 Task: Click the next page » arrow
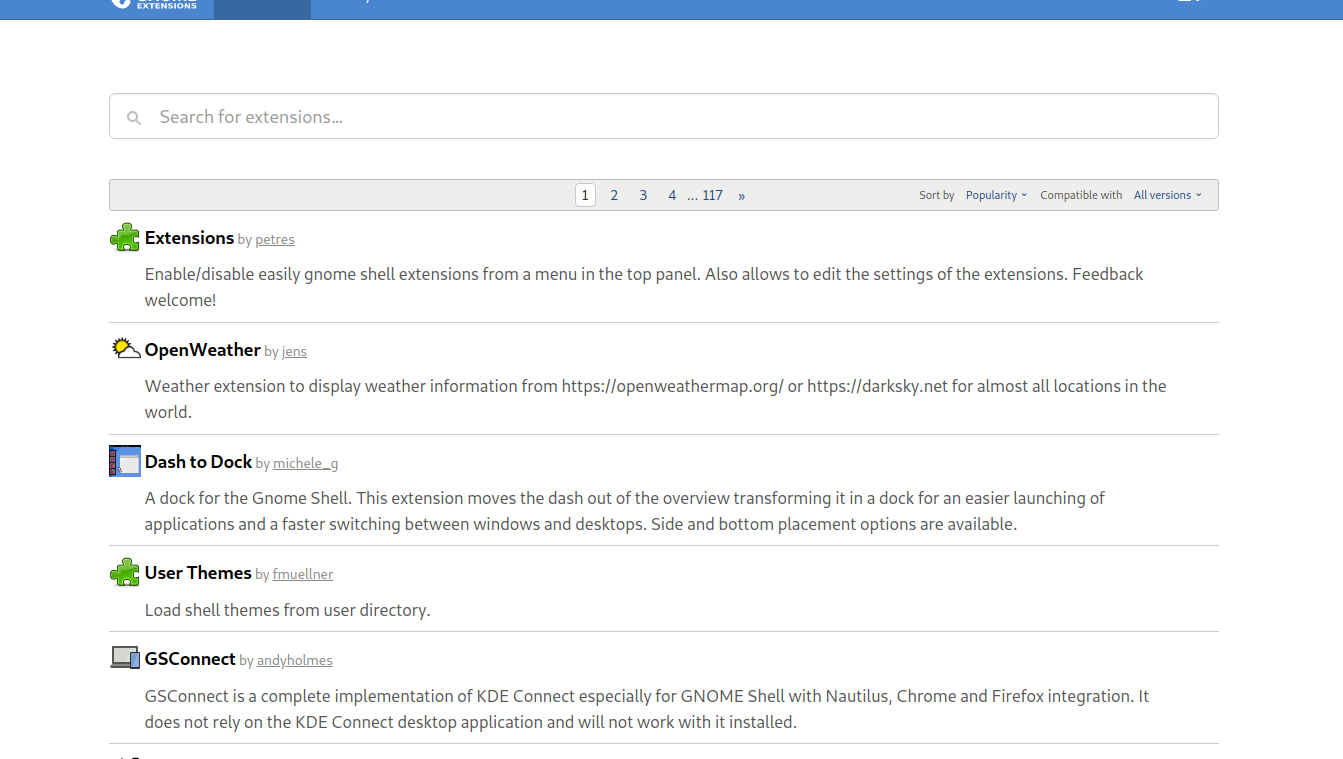point(741,195)
